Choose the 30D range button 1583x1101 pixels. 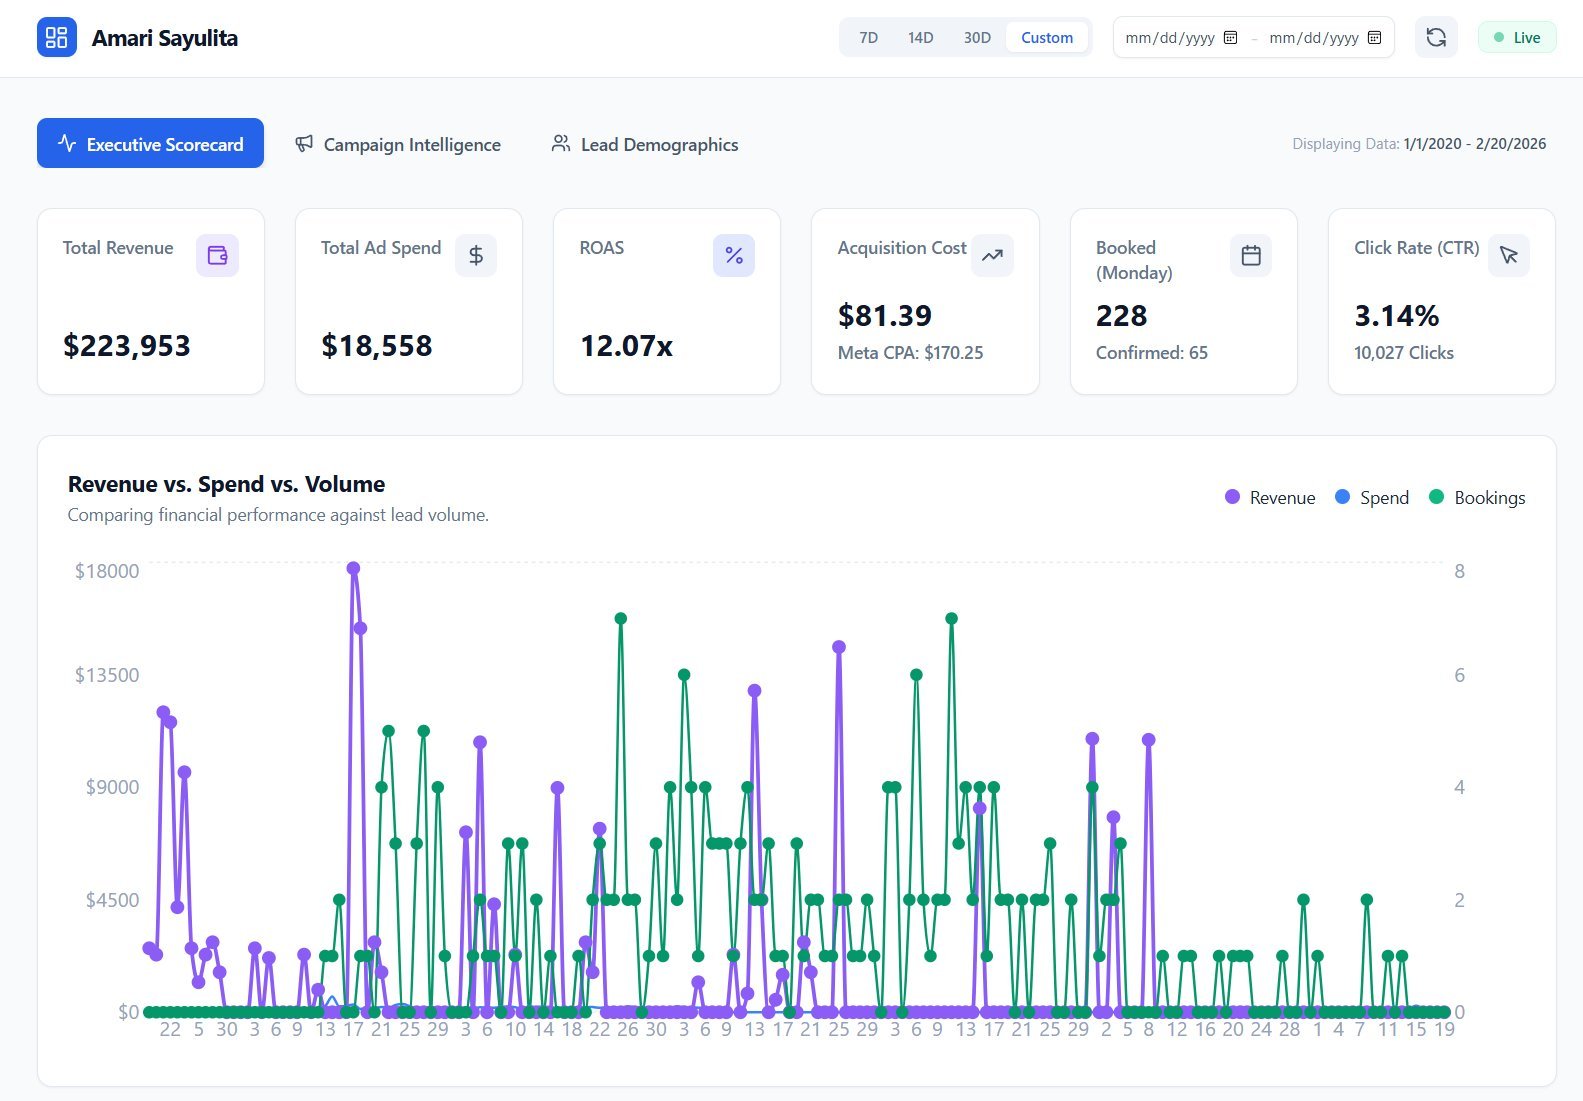977,38
